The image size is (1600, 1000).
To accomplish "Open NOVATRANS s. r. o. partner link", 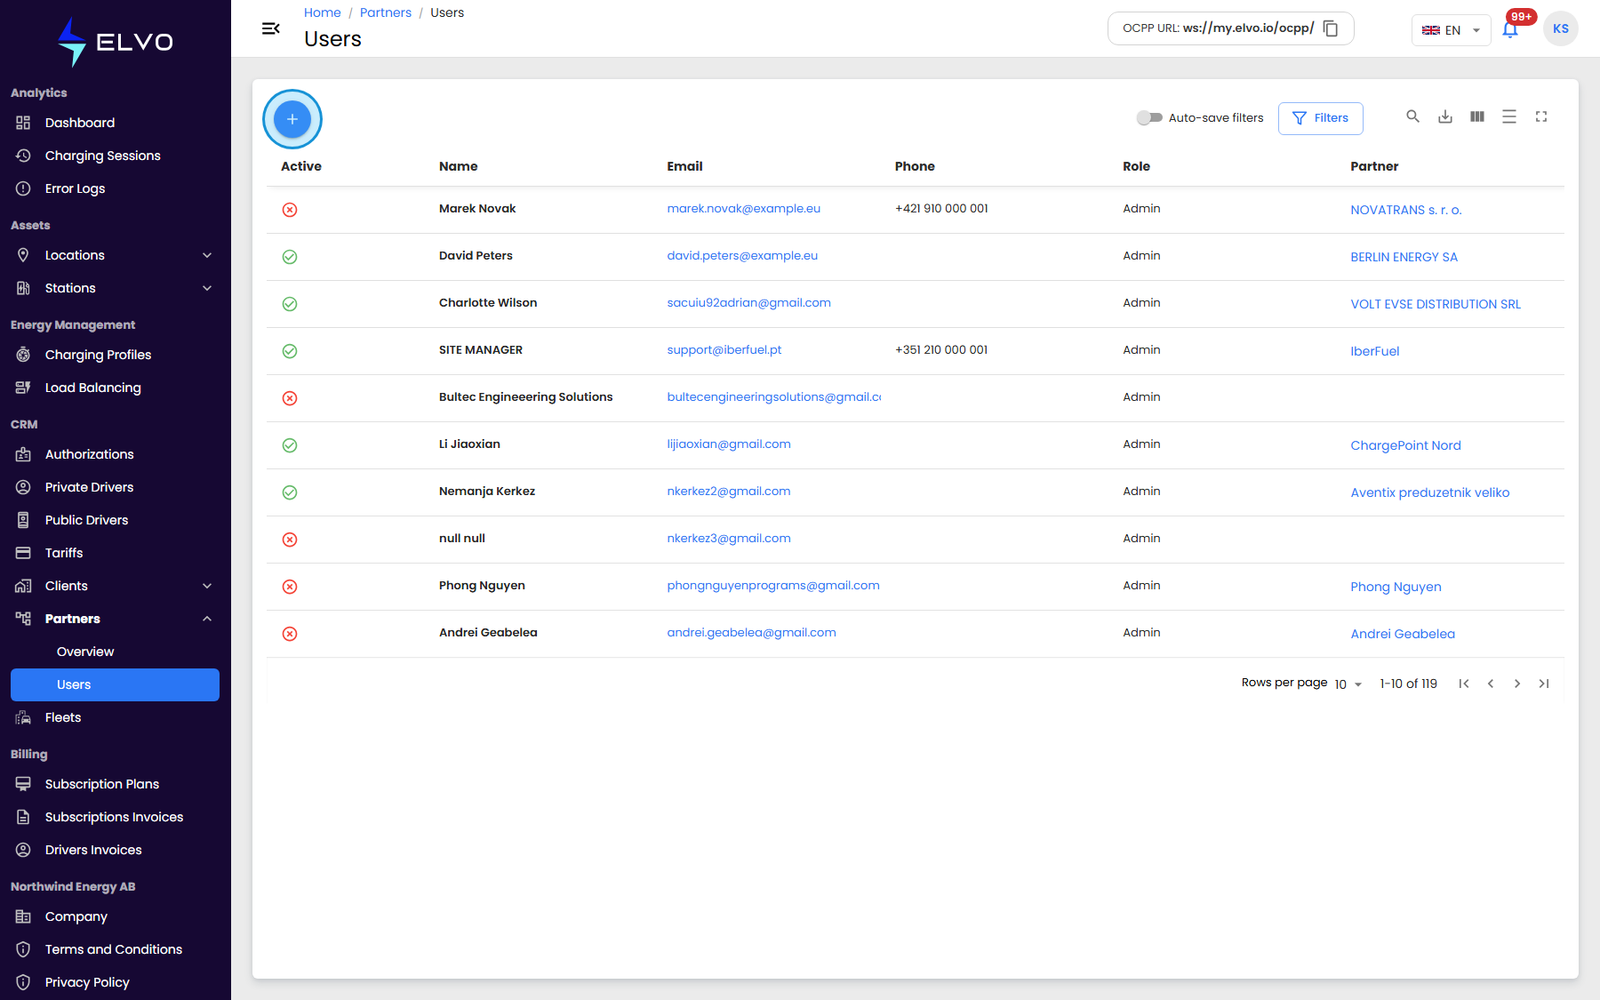I will pyautogui.click(x=1406, y=210).
